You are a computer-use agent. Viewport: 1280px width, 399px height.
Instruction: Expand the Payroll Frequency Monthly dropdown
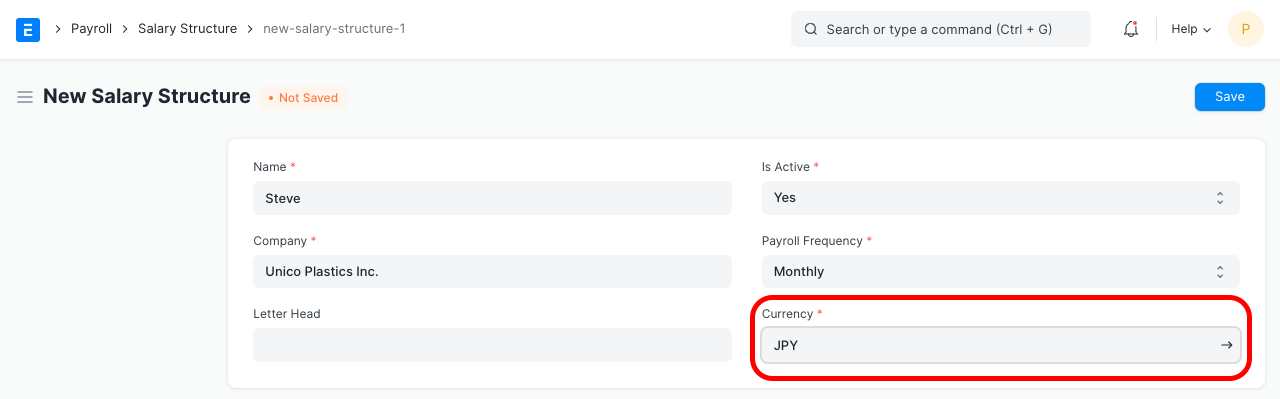click(1001, 271)
